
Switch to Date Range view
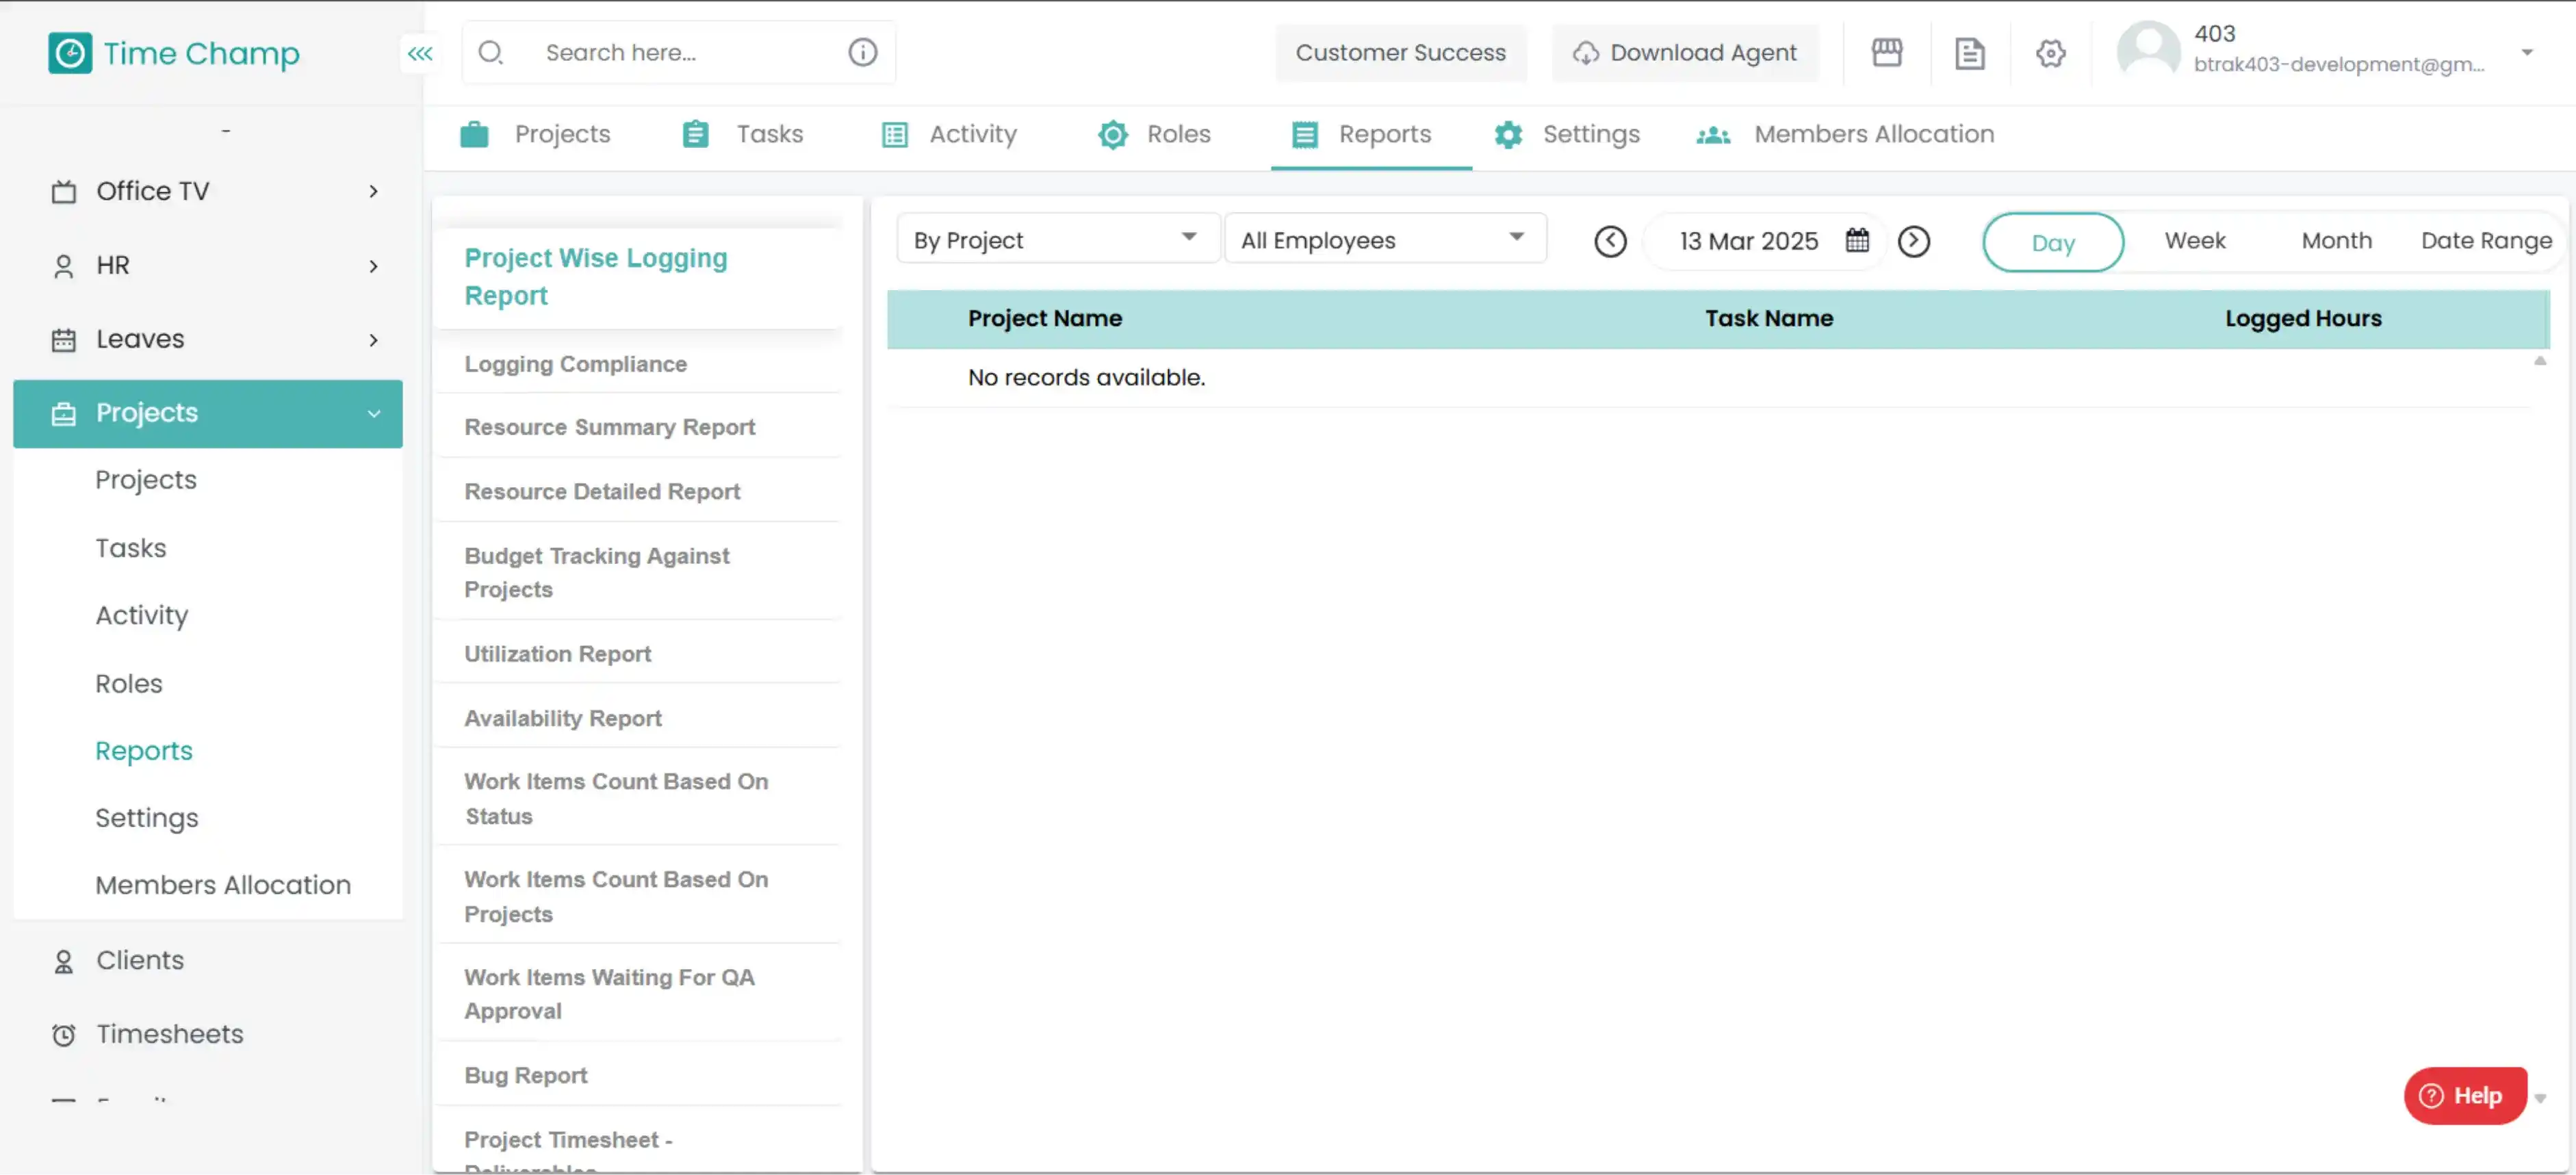(2486, 240)
